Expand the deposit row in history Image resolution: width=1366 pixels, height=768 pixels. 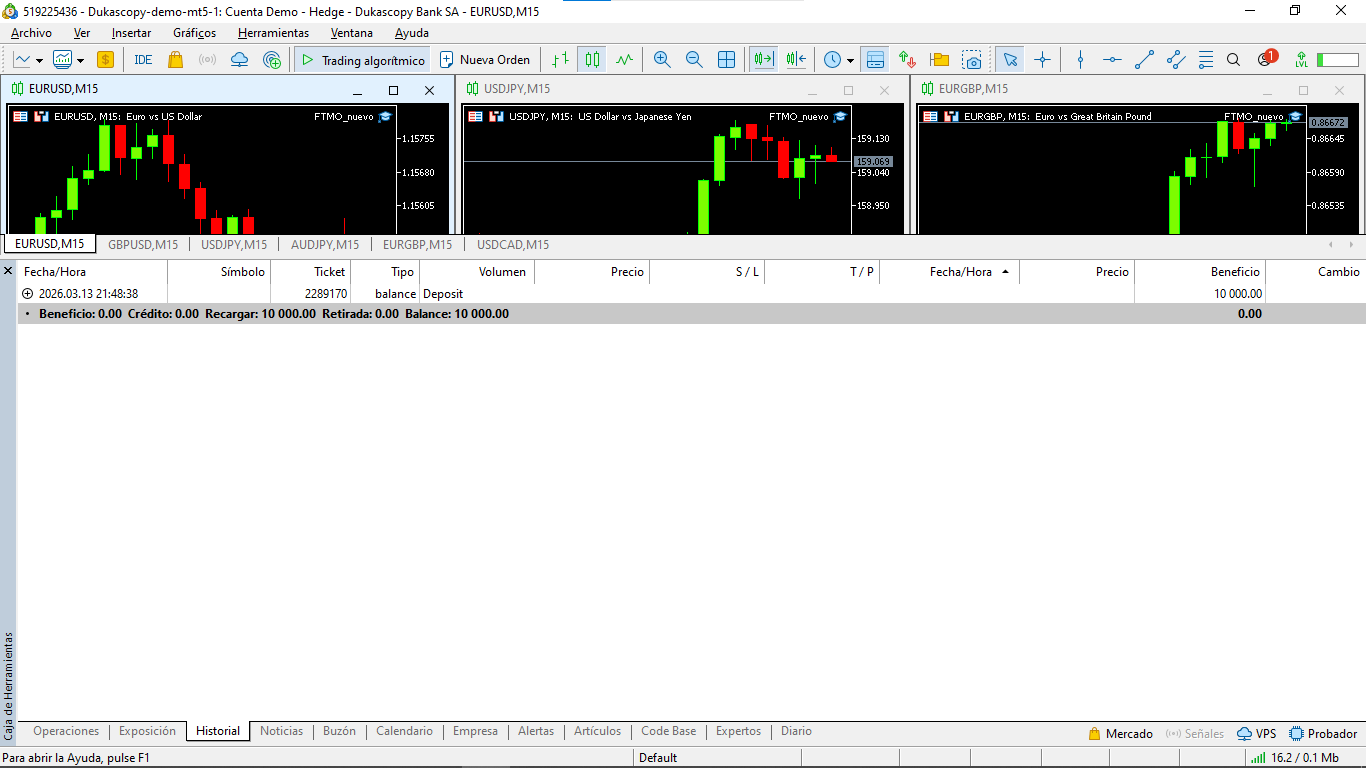pyautogui.click(x=27, y=294)
